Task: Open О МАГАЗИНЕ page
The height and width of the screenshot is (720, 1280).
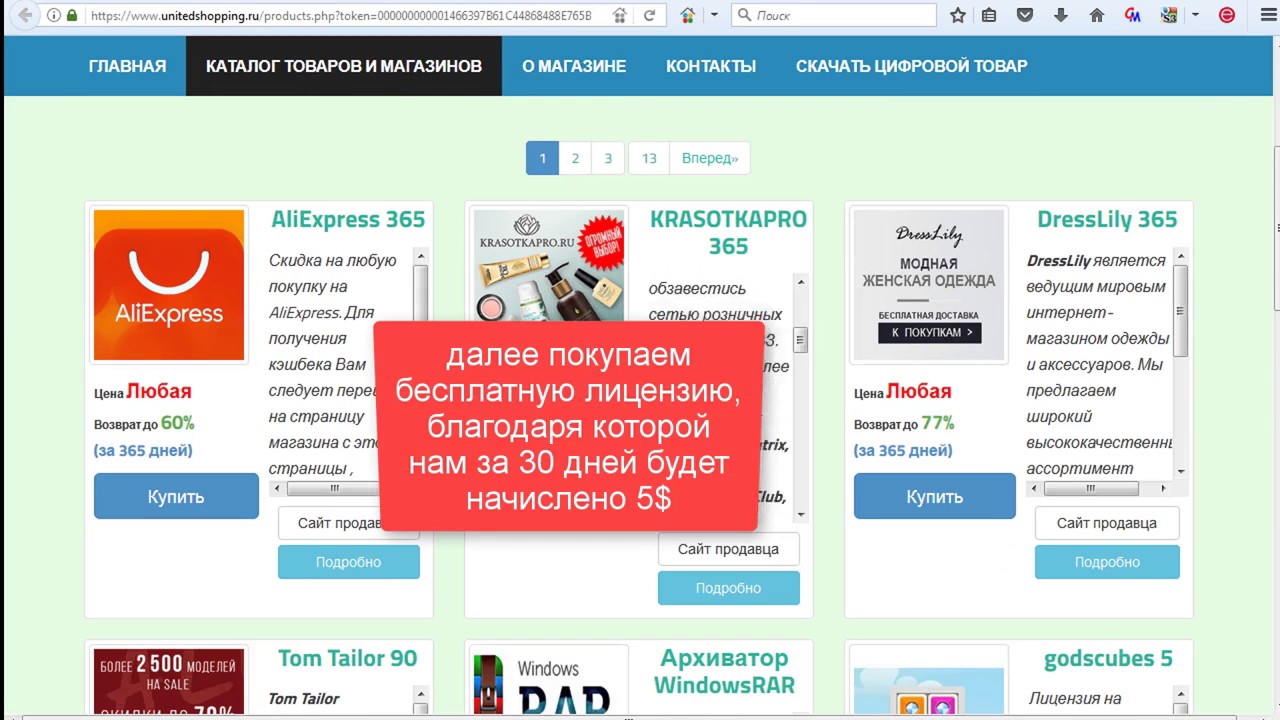Action: point(574,66)
